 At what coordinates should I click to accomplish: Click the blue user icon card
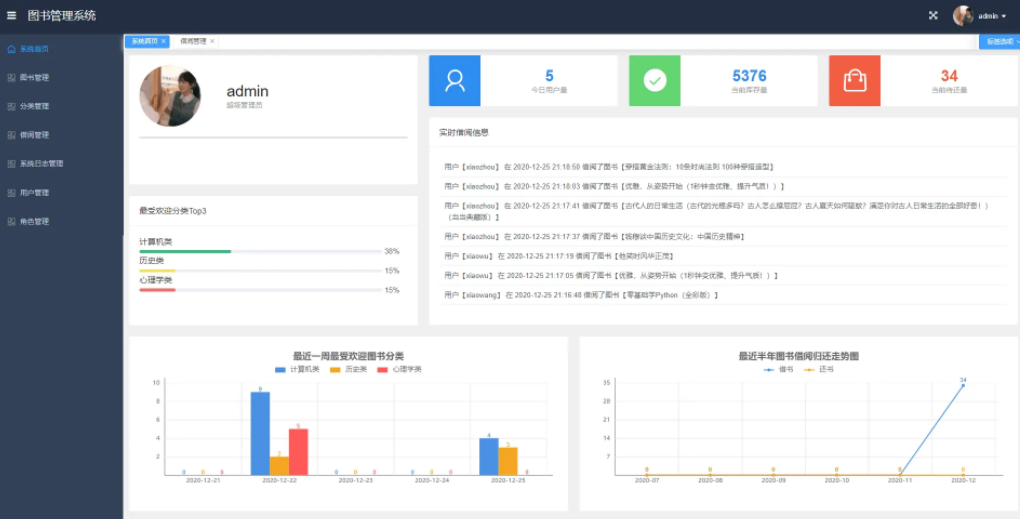point(455,81)
